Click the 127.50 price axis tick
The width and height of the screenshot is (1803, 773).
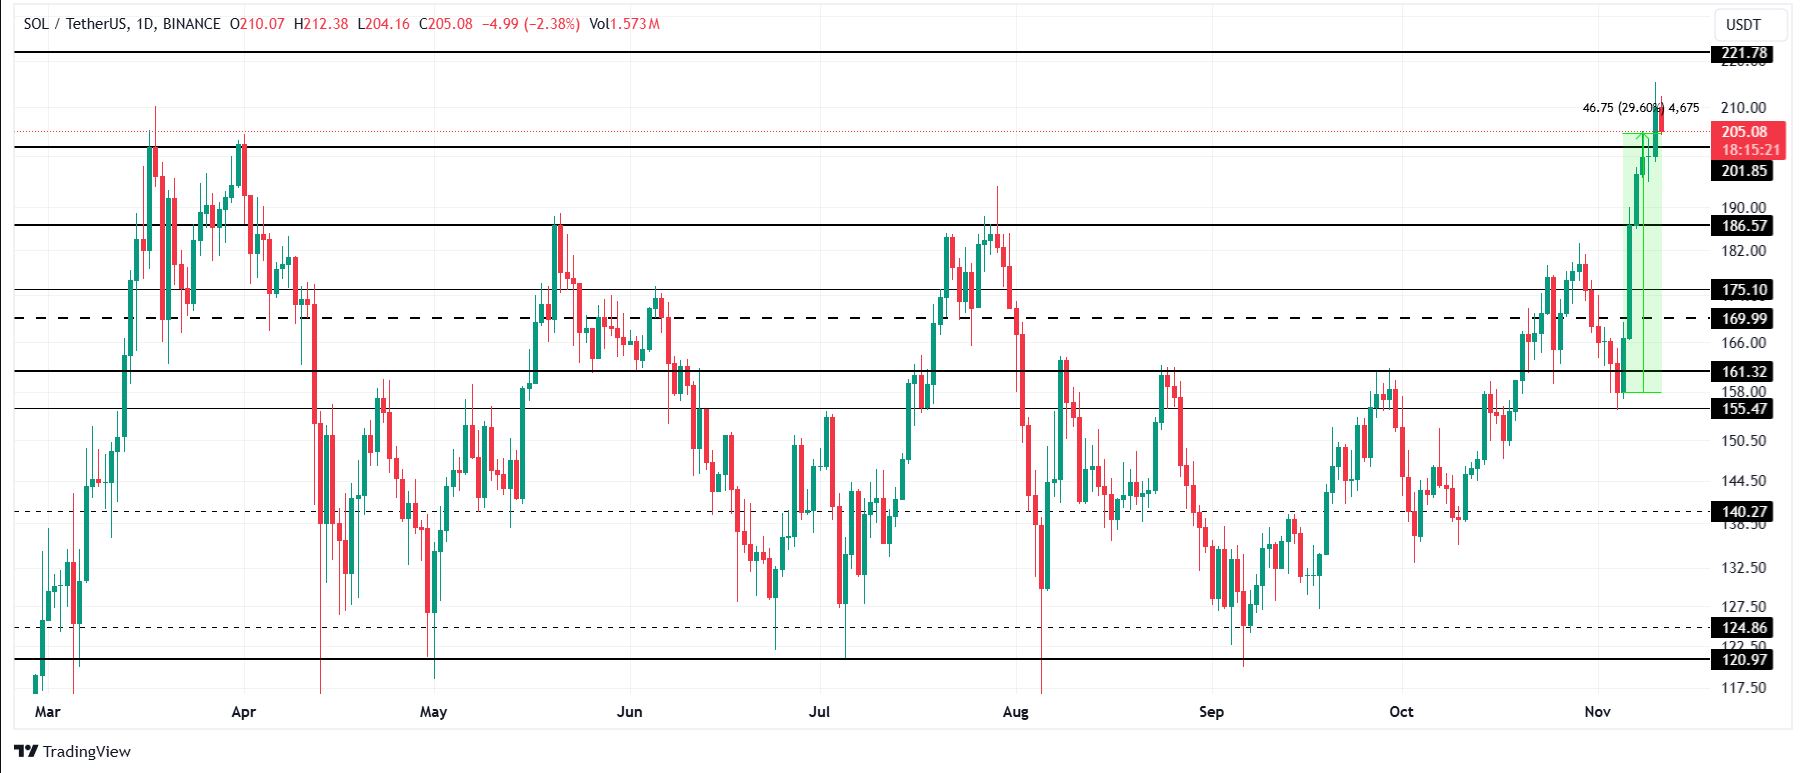coord(1743,607)
